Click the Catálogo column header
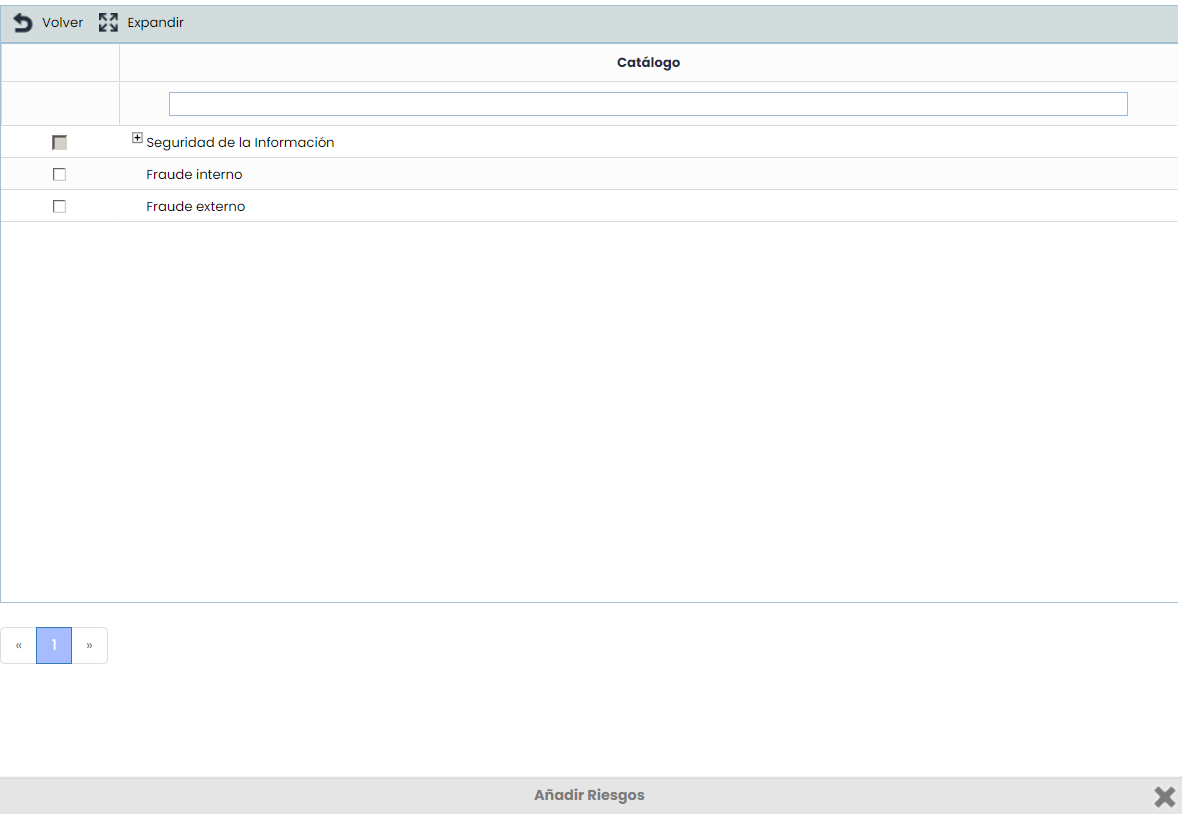The width and height of the screenshot is (1182, 814). click(648, 62)
